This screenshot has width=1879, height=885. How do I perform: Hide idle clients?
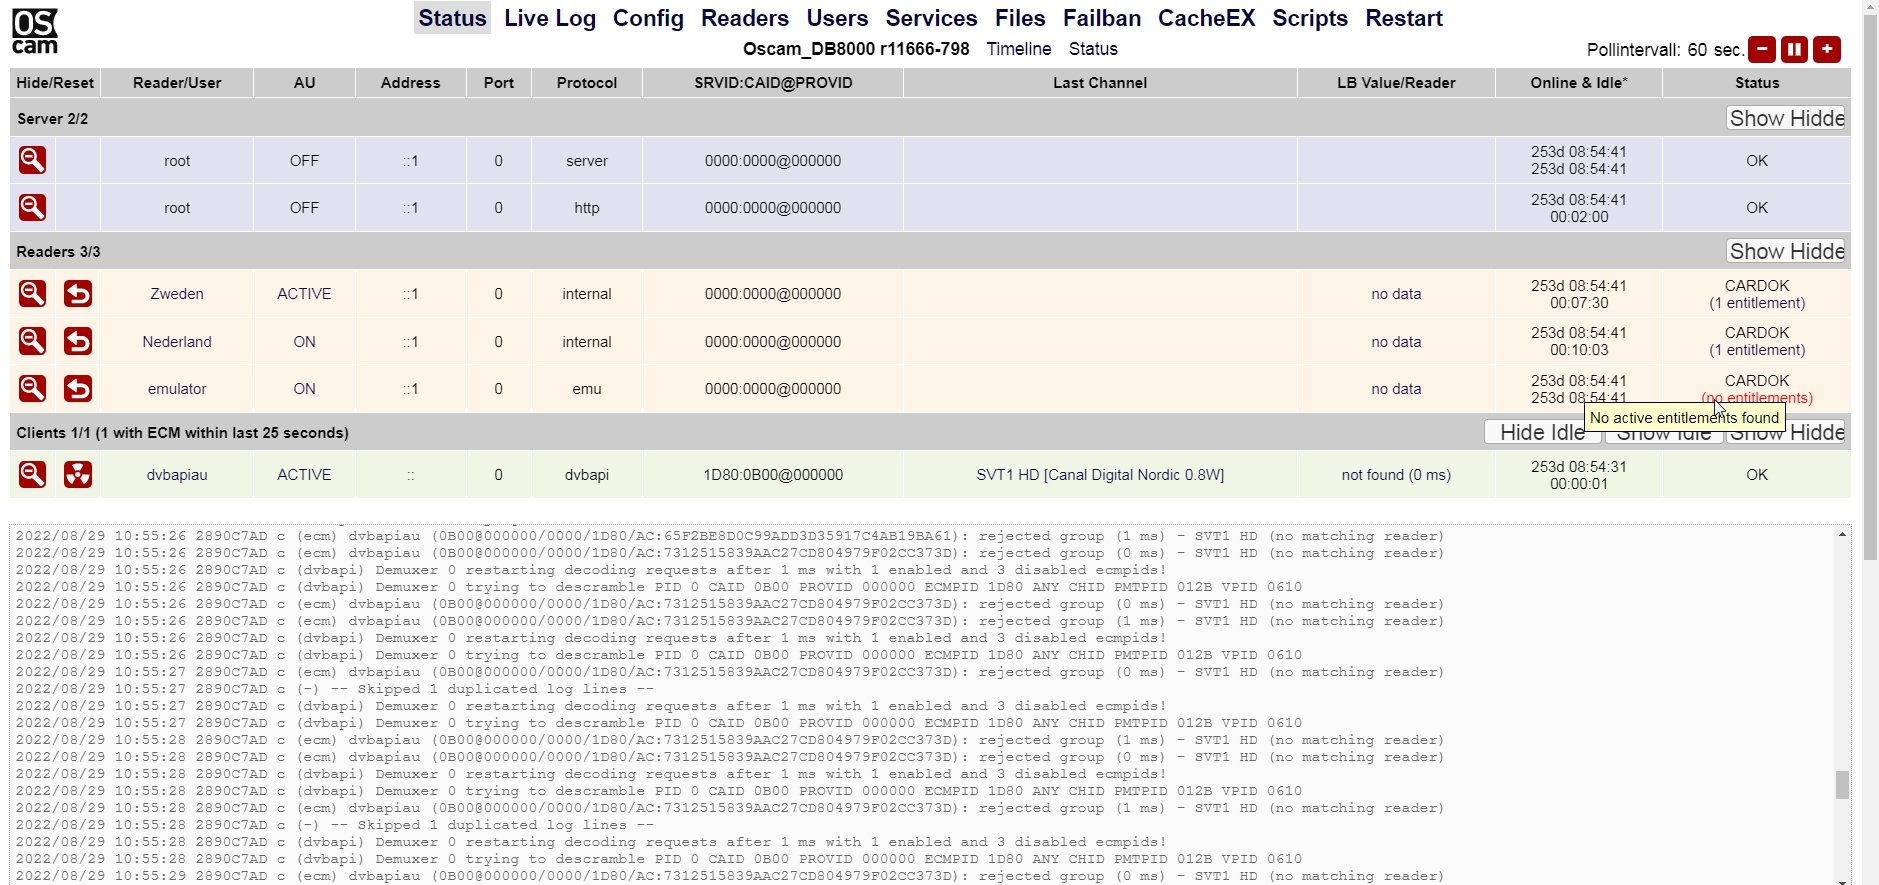1543,432
